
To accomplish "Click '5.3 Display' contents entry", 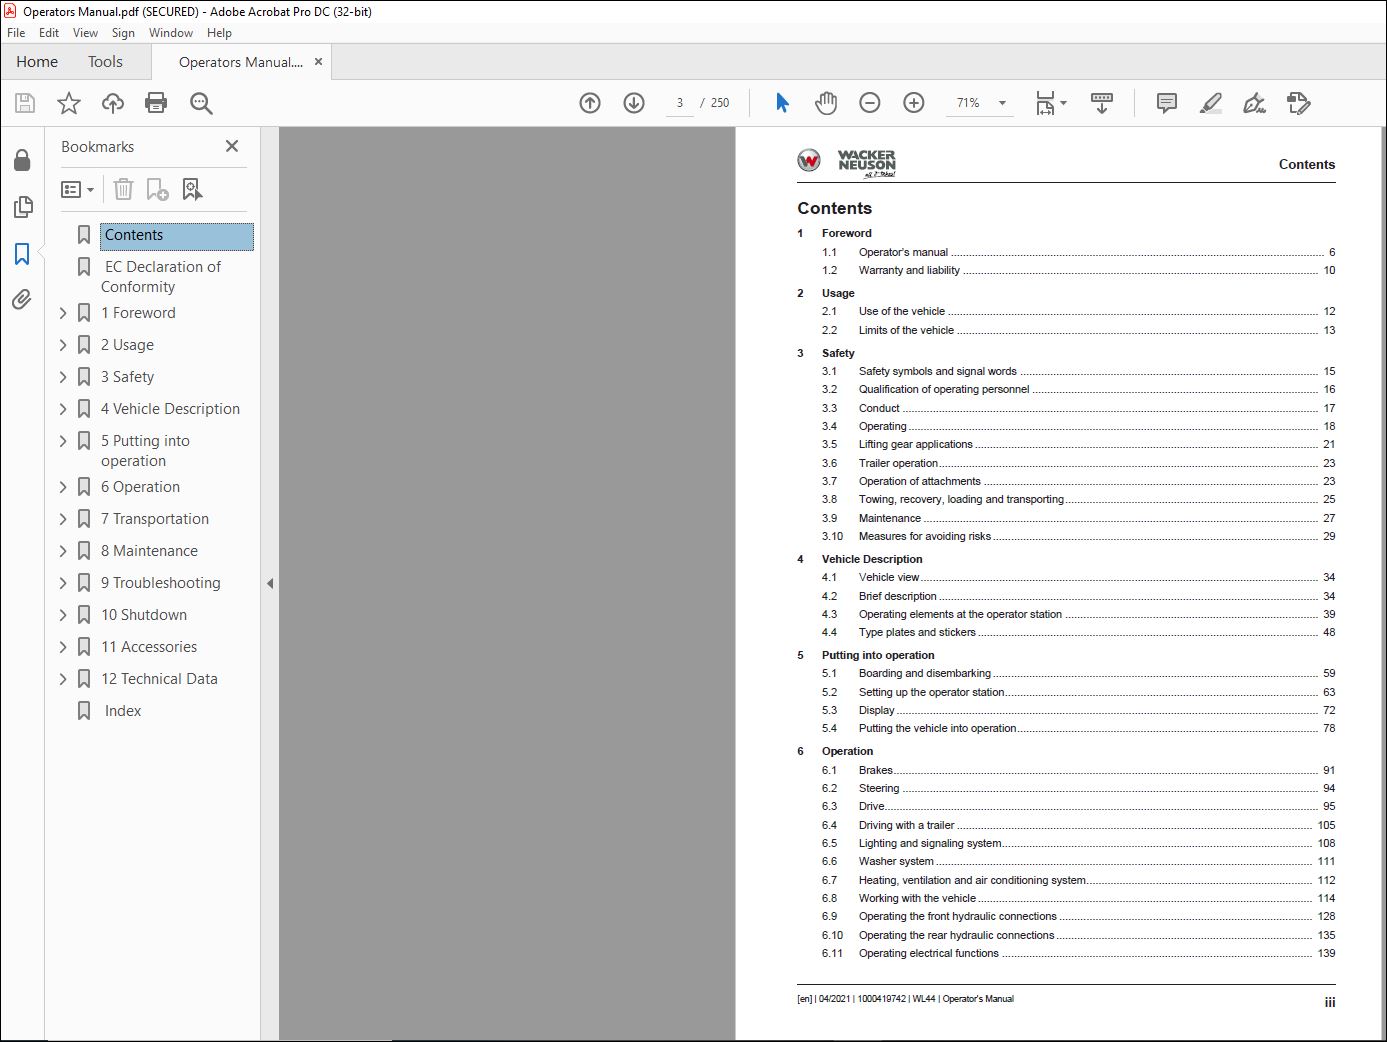I will click(1078, 710).
